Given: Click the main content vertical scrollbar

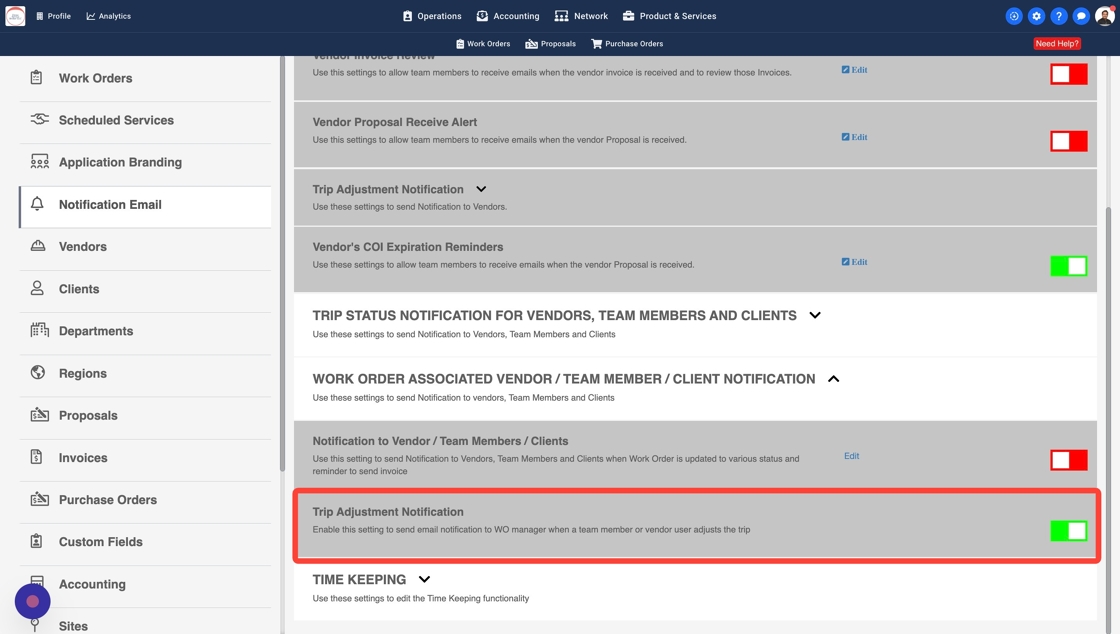Looking at the screenshot, I should pos(1109,421).
